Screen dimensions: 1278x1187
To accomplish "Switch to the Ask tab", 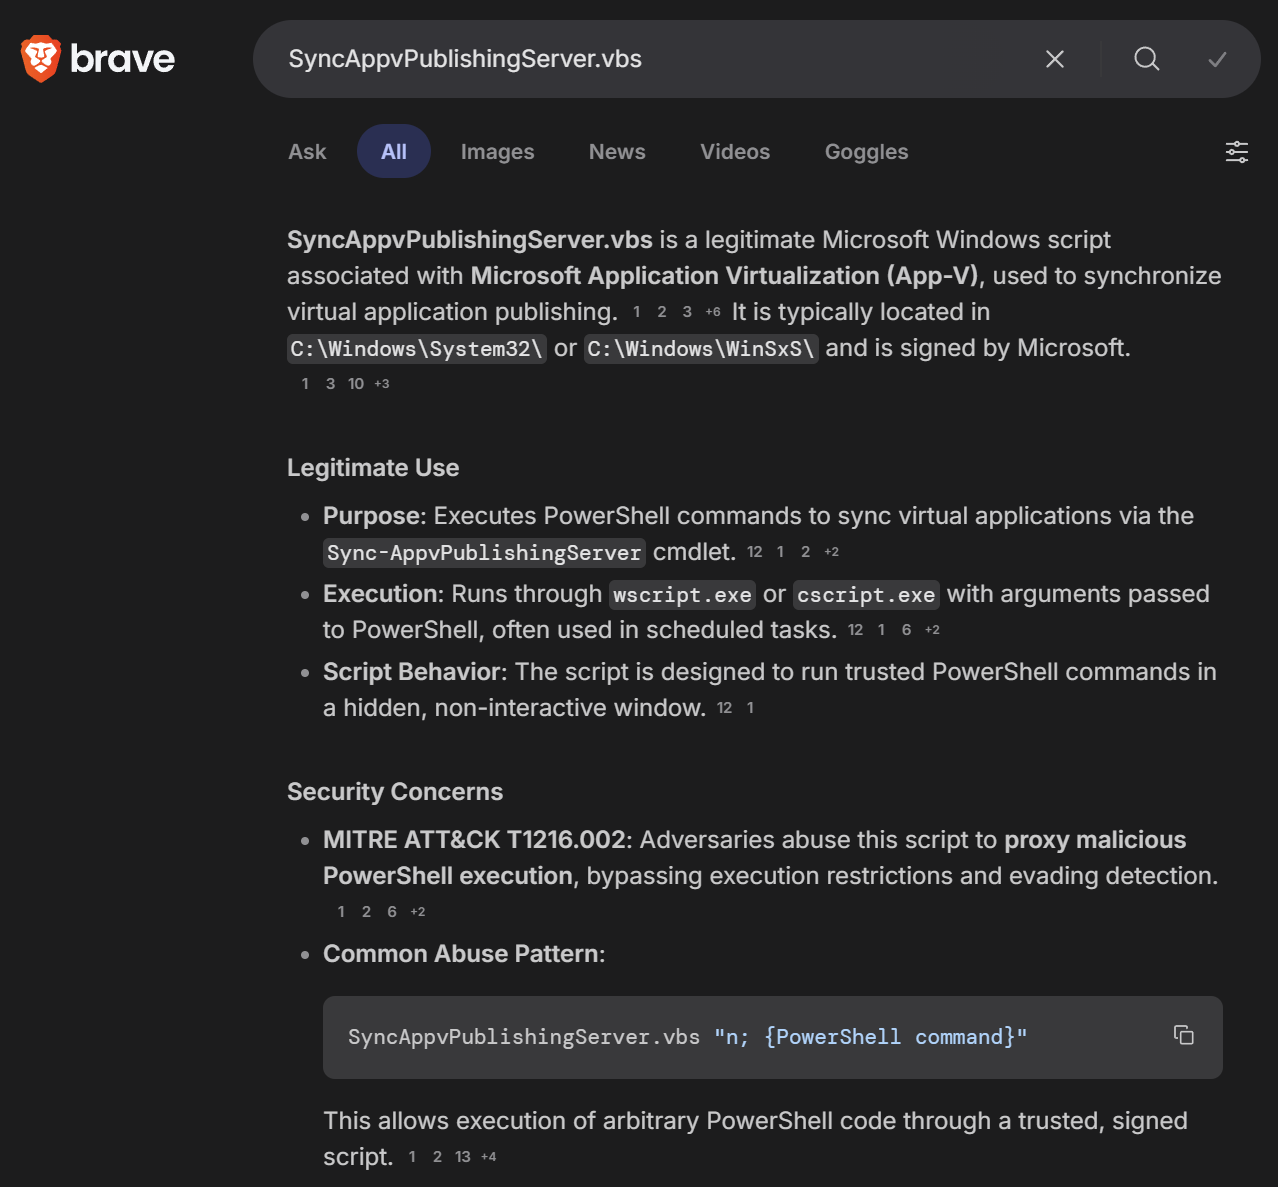I will point(307,152).
